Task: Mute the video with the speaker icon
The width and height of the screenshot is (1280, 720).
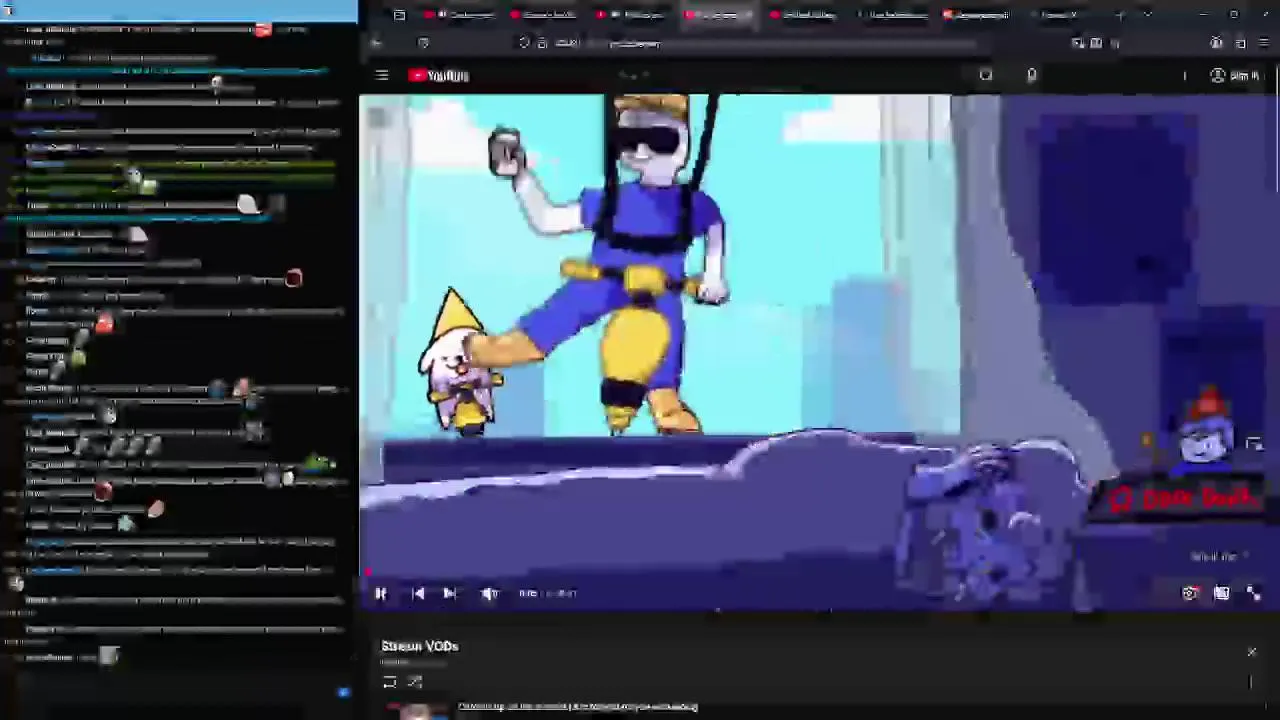Action: tap(489, 593)
